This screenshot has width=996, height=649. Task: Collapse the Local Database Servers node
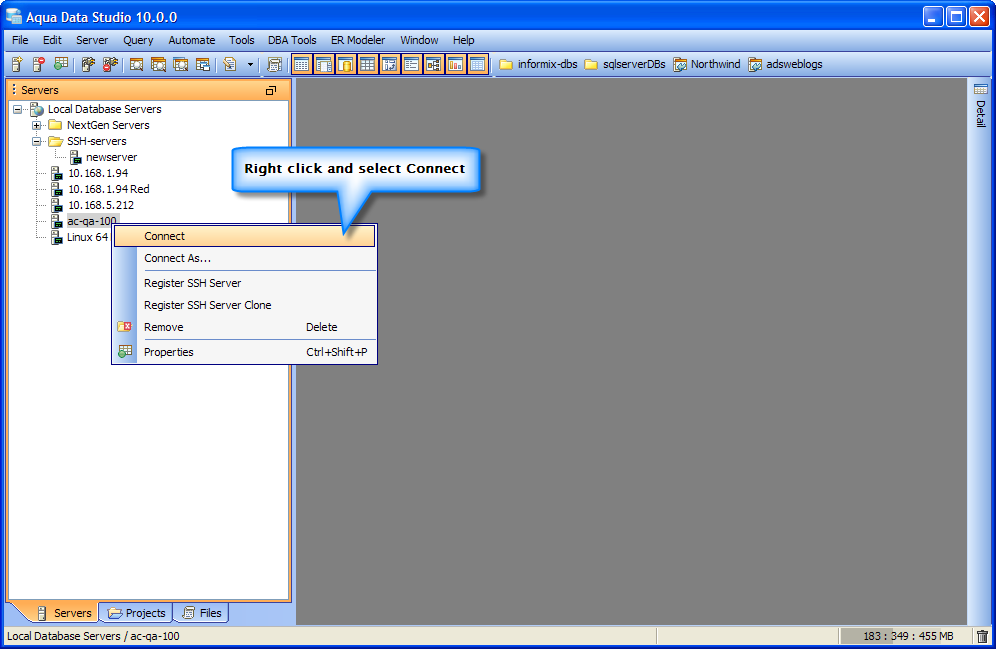[17, 109]
